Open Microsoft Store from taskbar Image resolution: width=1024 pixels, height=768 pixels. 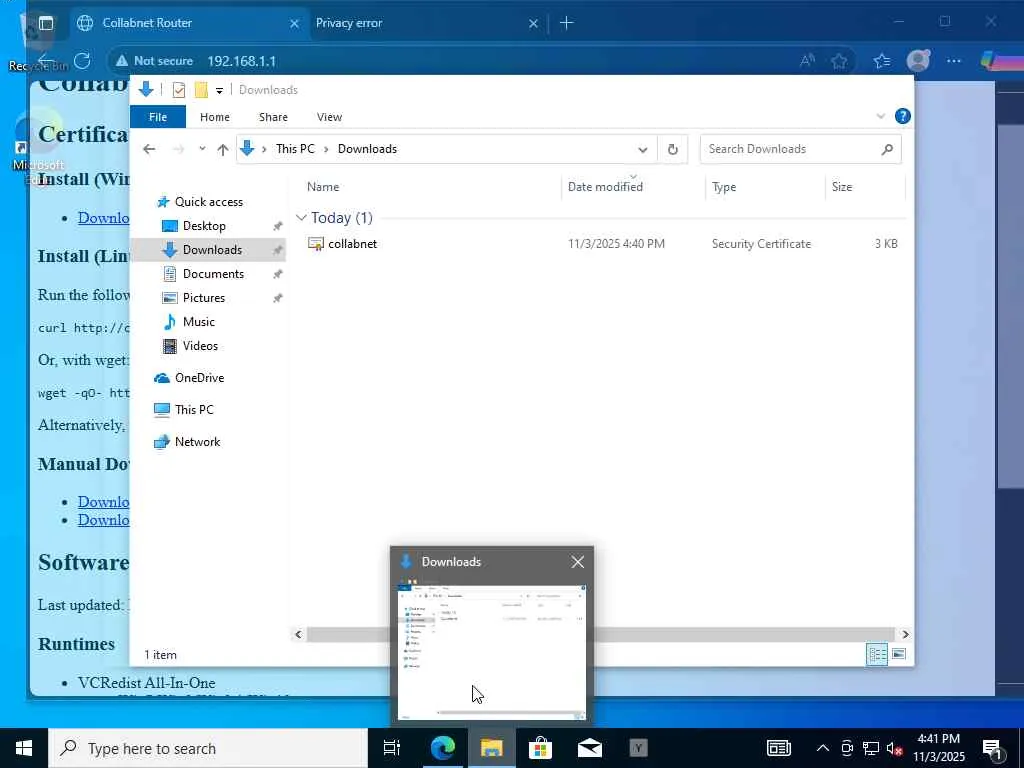click(540, 748)
